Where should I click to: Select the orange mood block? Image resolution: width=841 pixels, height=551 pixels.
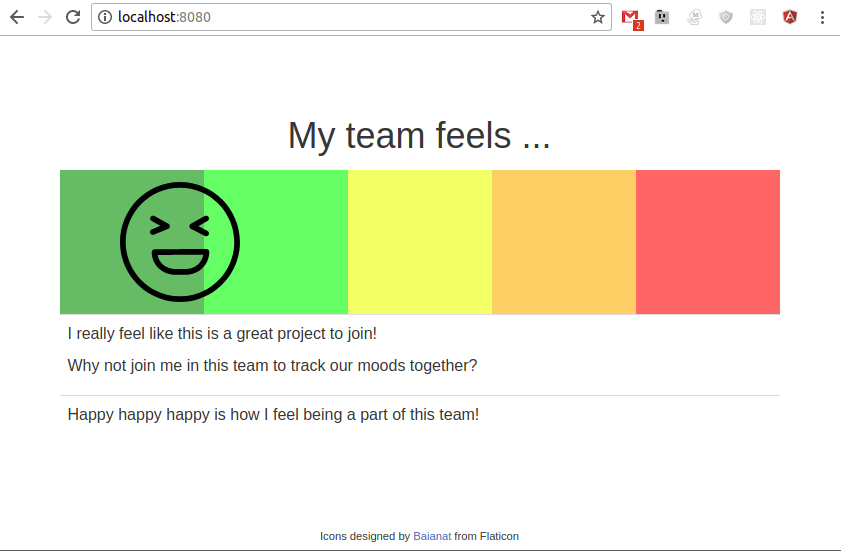(x=564, y=242)
